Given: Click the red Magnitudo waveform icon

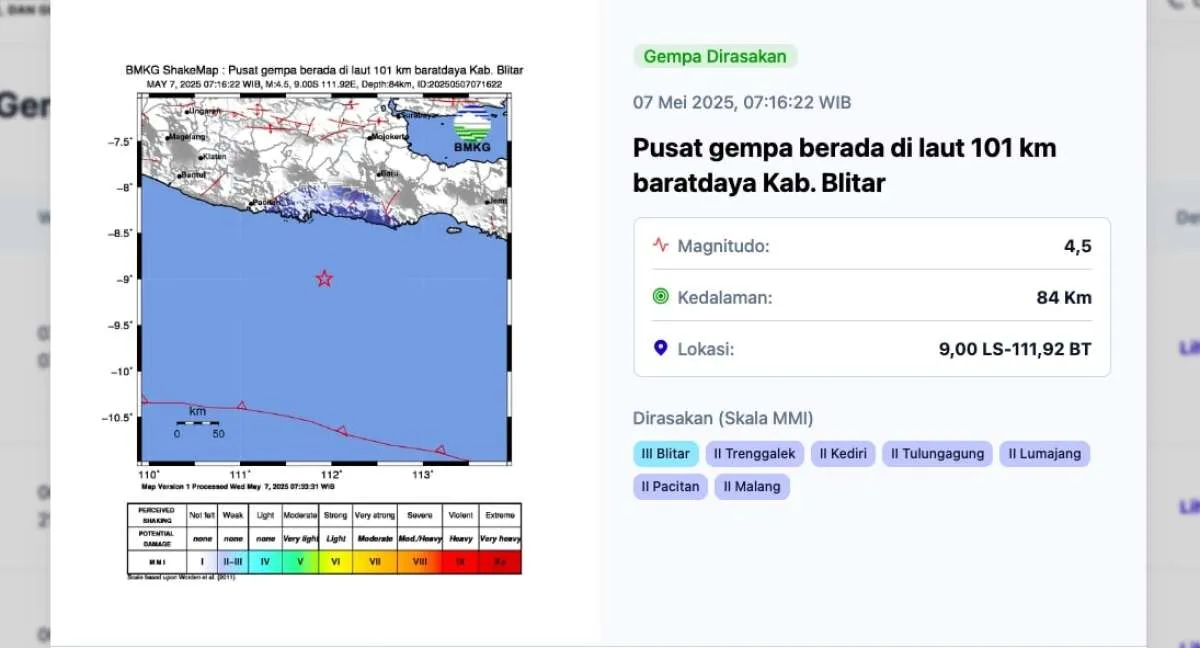Looking at the screenshot, I should (660, 244).
